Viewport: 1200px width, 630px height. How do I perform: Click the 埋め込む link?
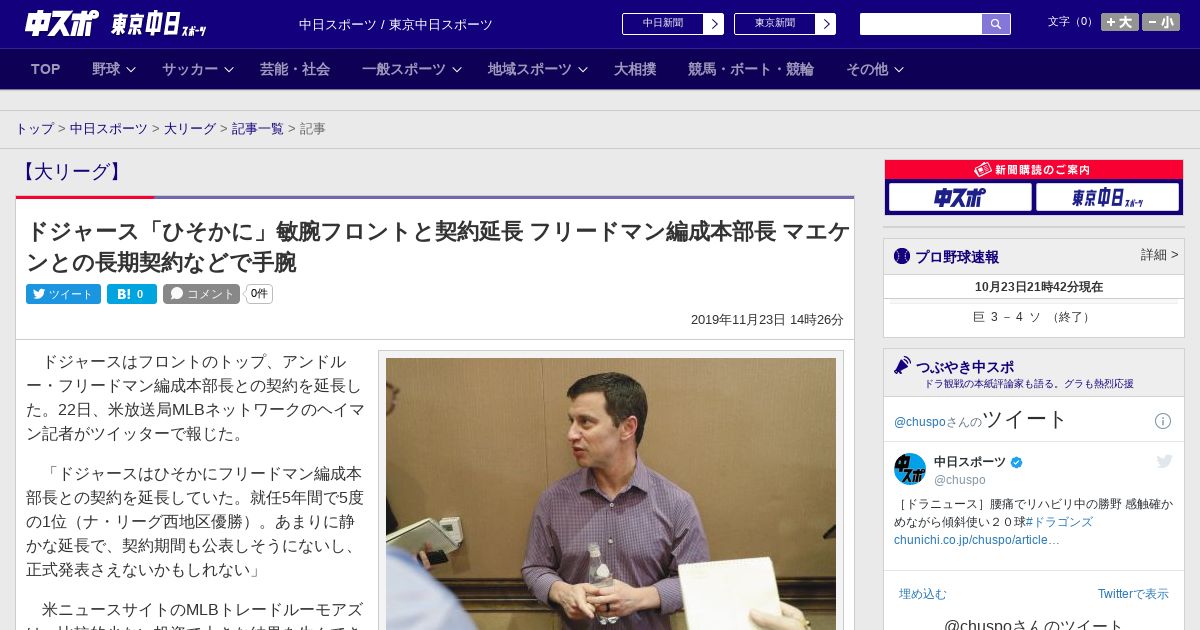922,594
